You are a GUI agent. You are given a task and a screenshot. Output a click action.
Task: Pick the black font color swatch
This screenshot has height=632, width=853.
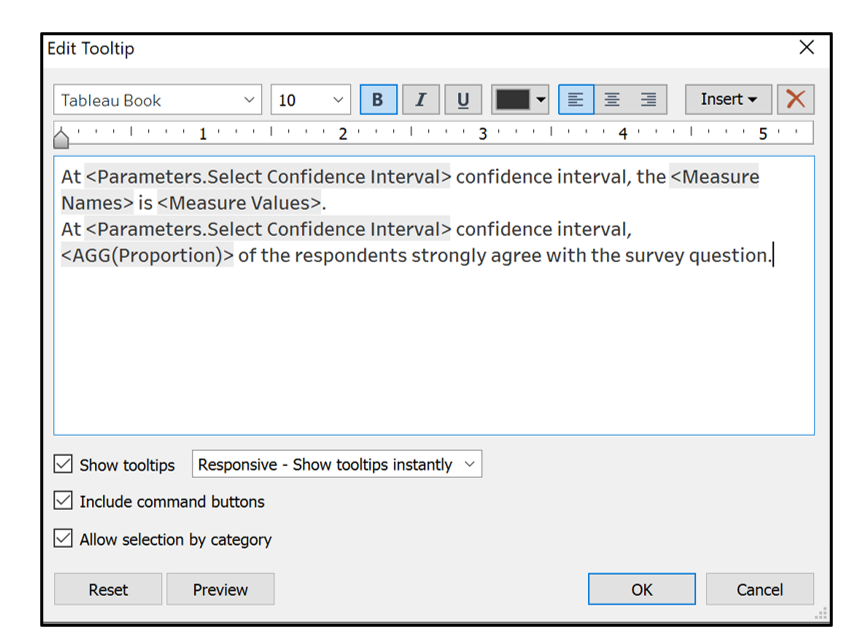click(x=513, y=100)
